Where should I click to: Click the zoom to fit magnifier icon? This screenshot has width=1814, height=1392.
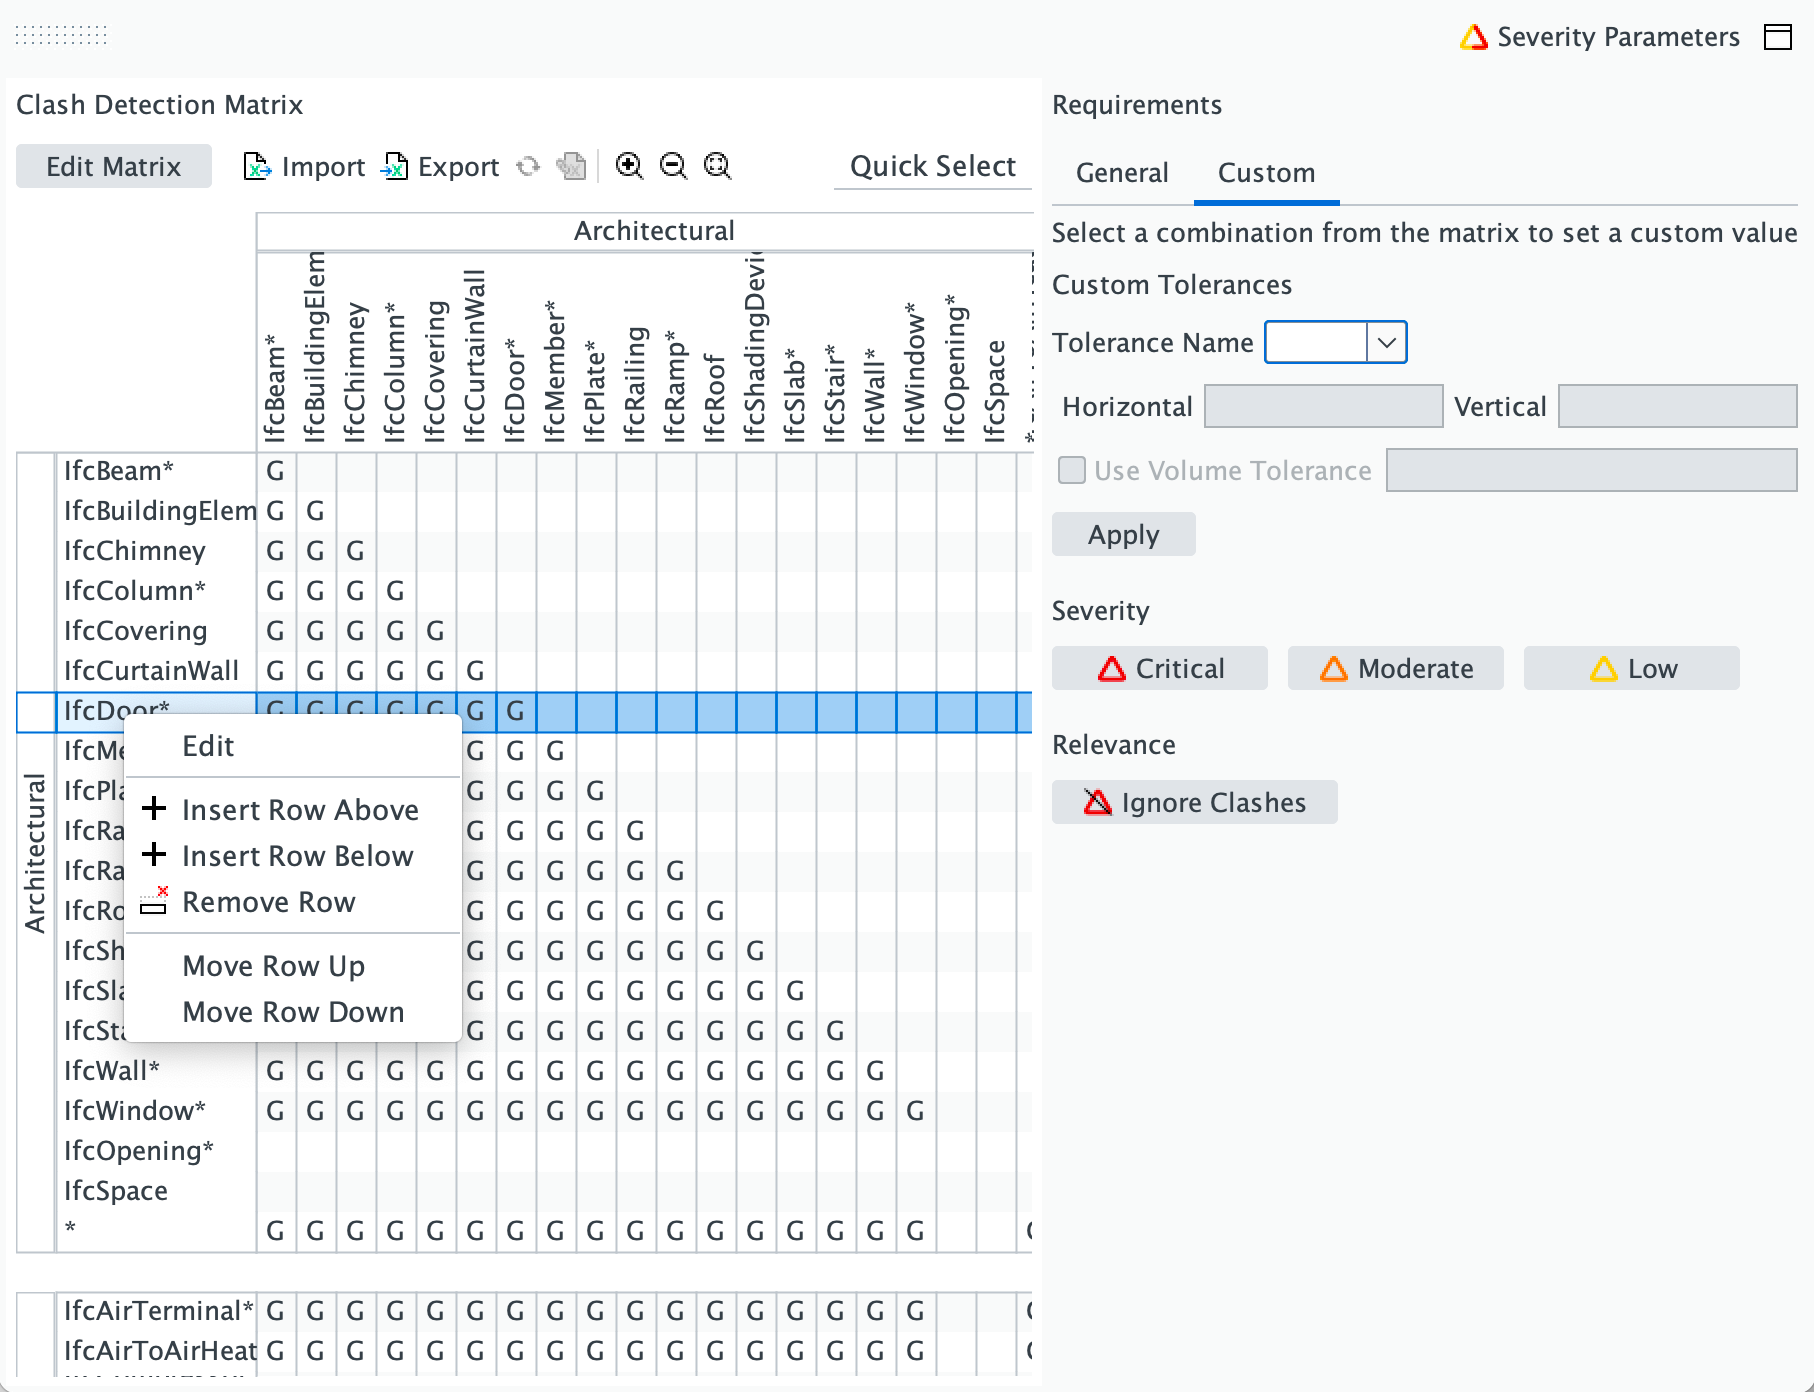point(717,166)
